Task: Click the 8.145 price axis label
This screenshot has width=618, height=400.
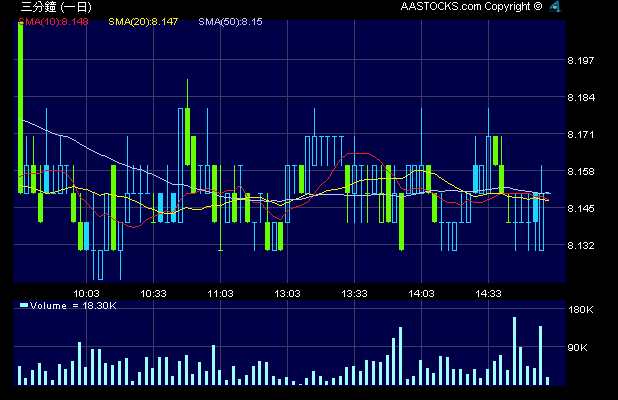Action: point(581,208)
